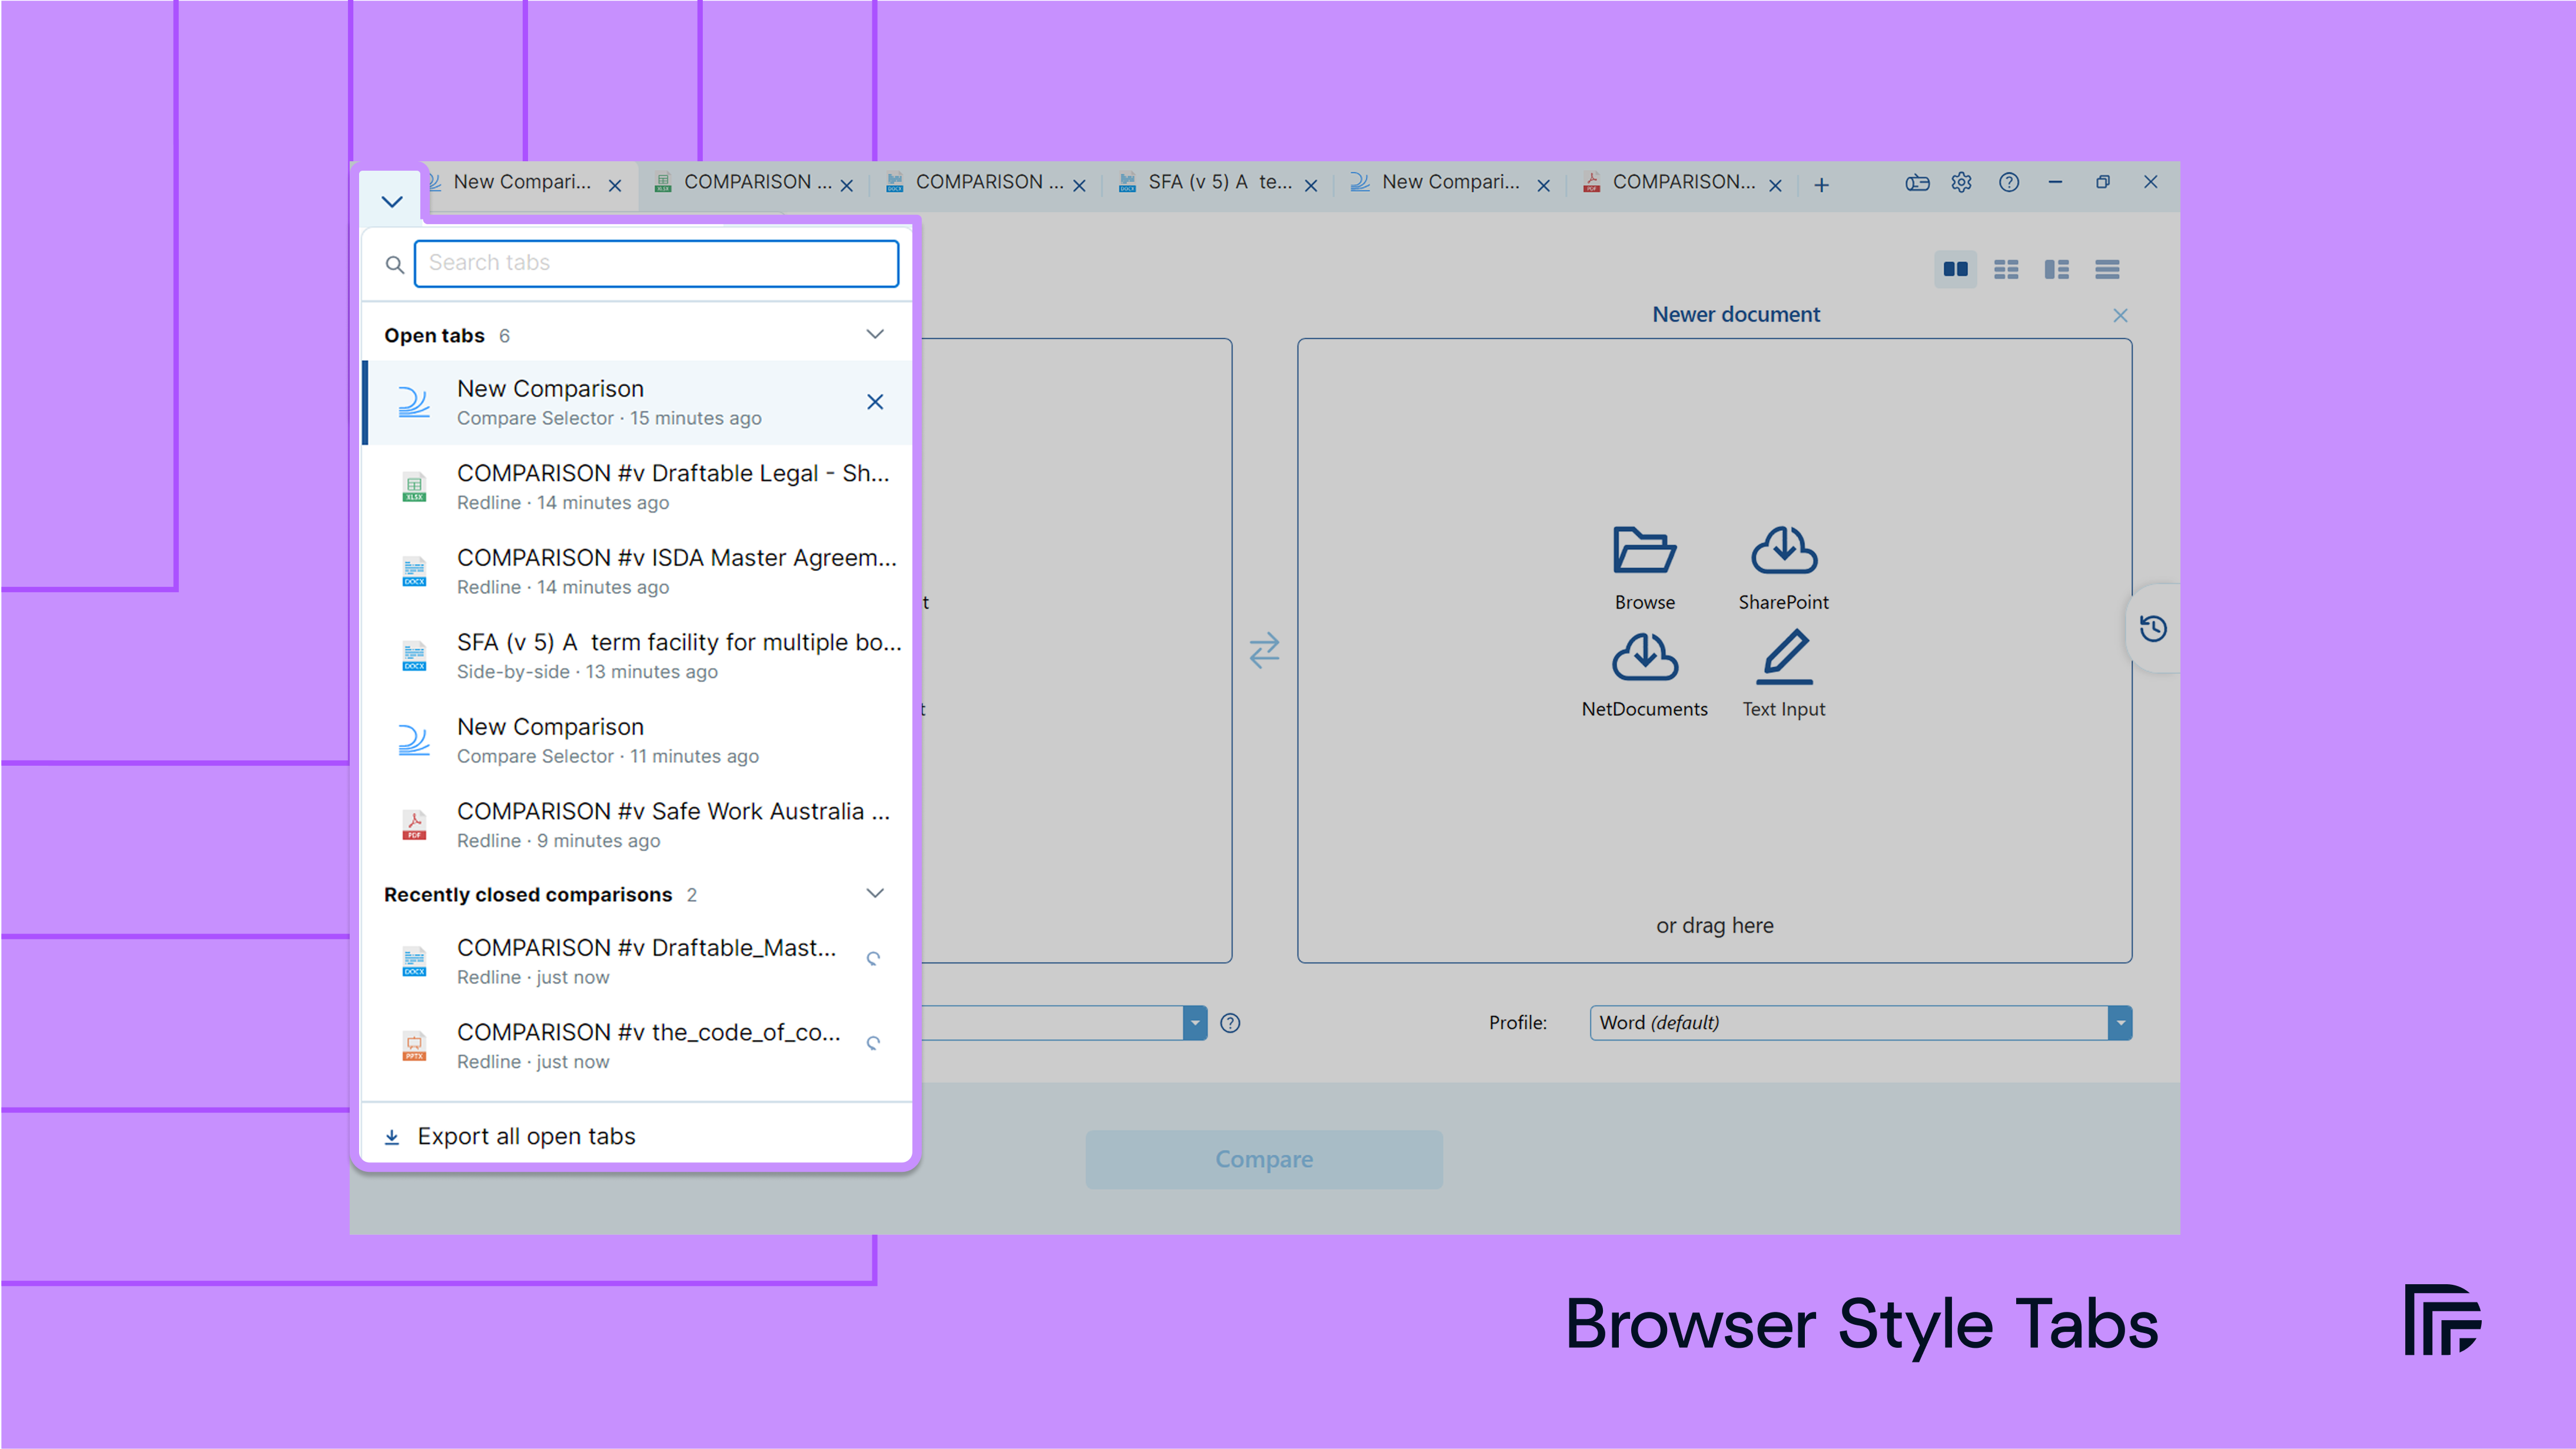The width and height of the screenshot is (2576, 1449).
Task: Click the DOCX icon of SFA entry
Action: pos(414,656)
